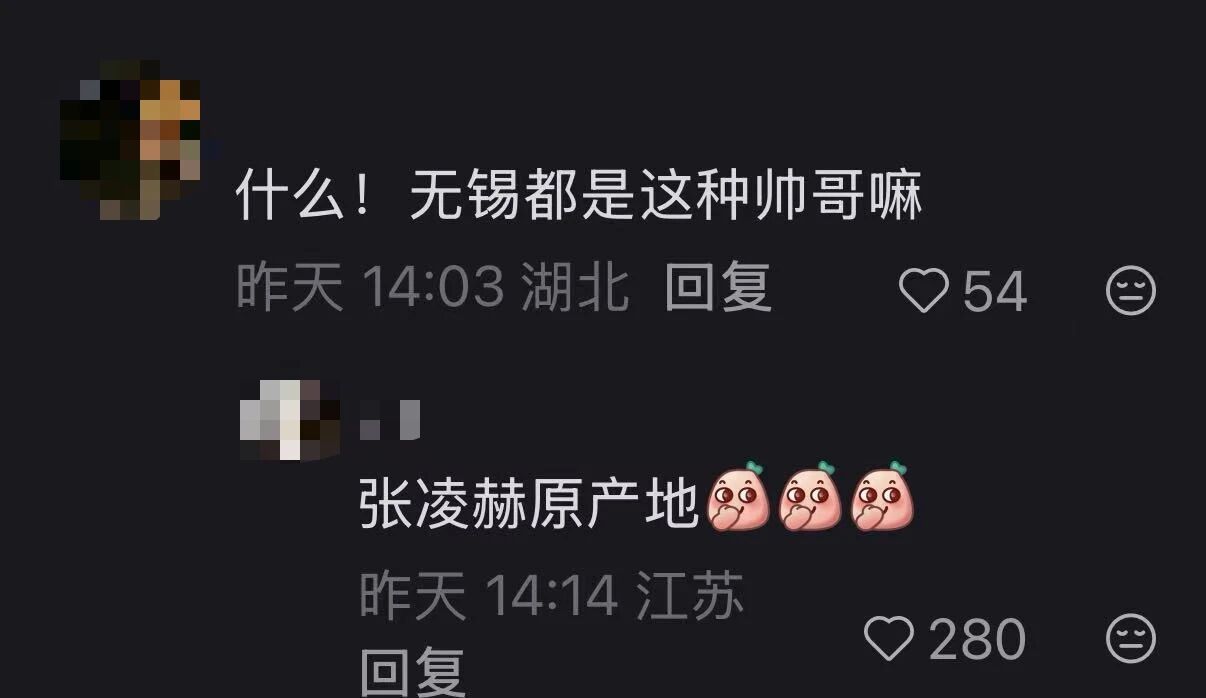The image size is (1206, 698).
Task: Open the first commenter's pixelated avatar
Action: click(x=130, y=140)
